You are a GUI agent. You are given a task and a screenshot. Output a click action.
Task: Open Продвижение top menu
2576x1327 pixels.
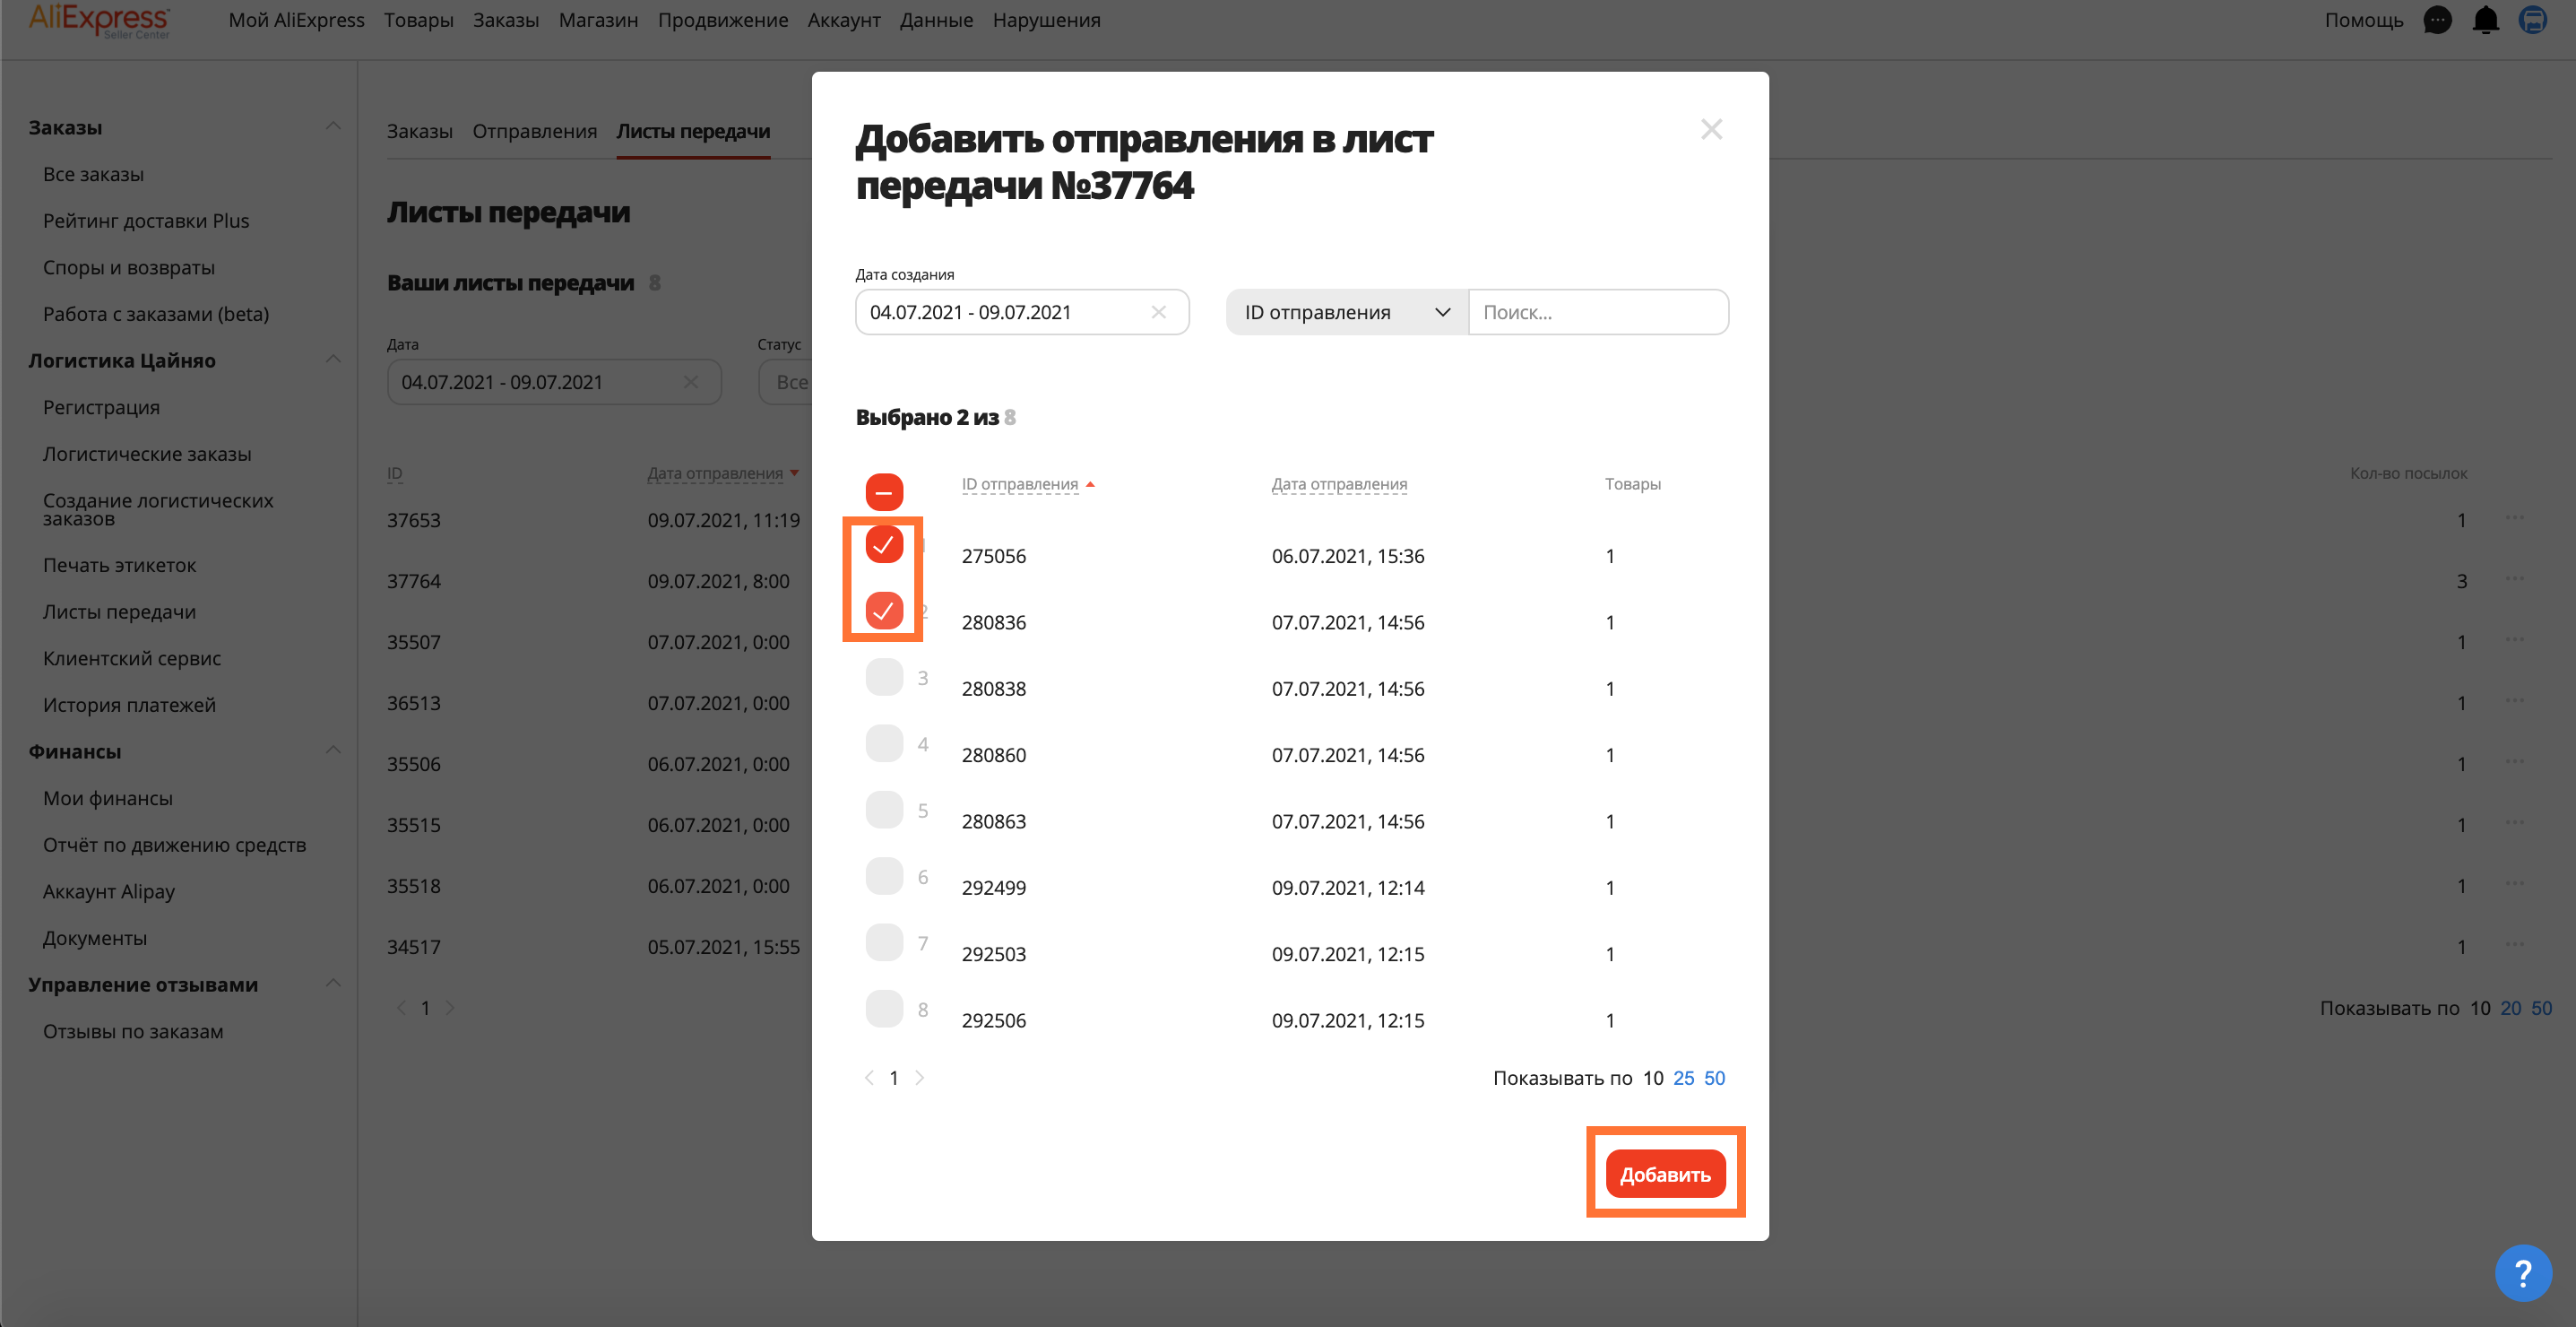click(x=722, y=20)
